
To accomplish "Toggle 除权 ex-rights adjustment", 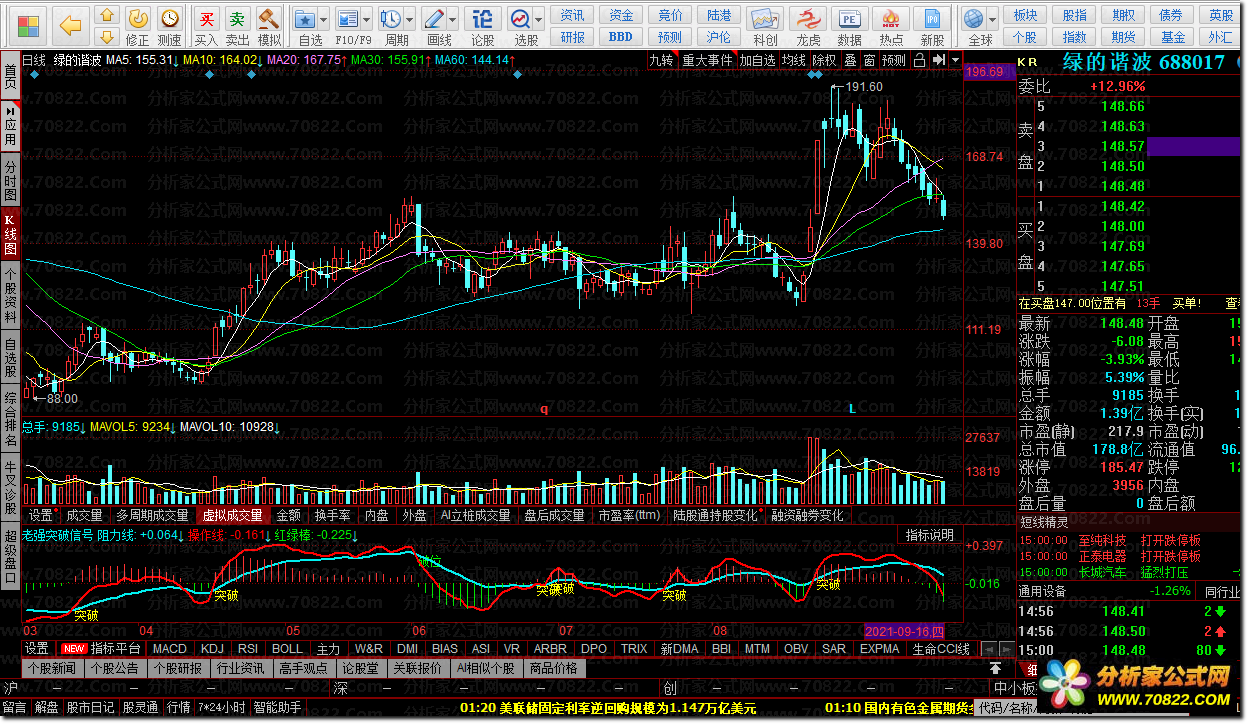I will pyautogui.click(x=824, y=60).
